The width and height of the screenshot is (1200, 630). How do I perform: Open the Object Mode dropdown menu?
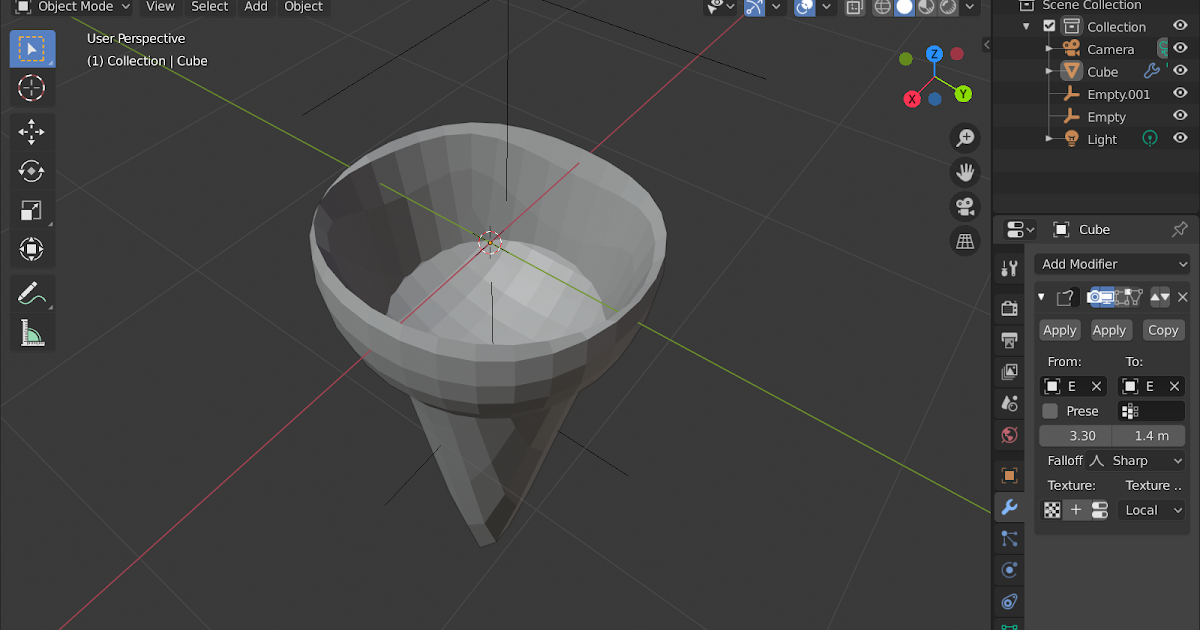(70, 7)
